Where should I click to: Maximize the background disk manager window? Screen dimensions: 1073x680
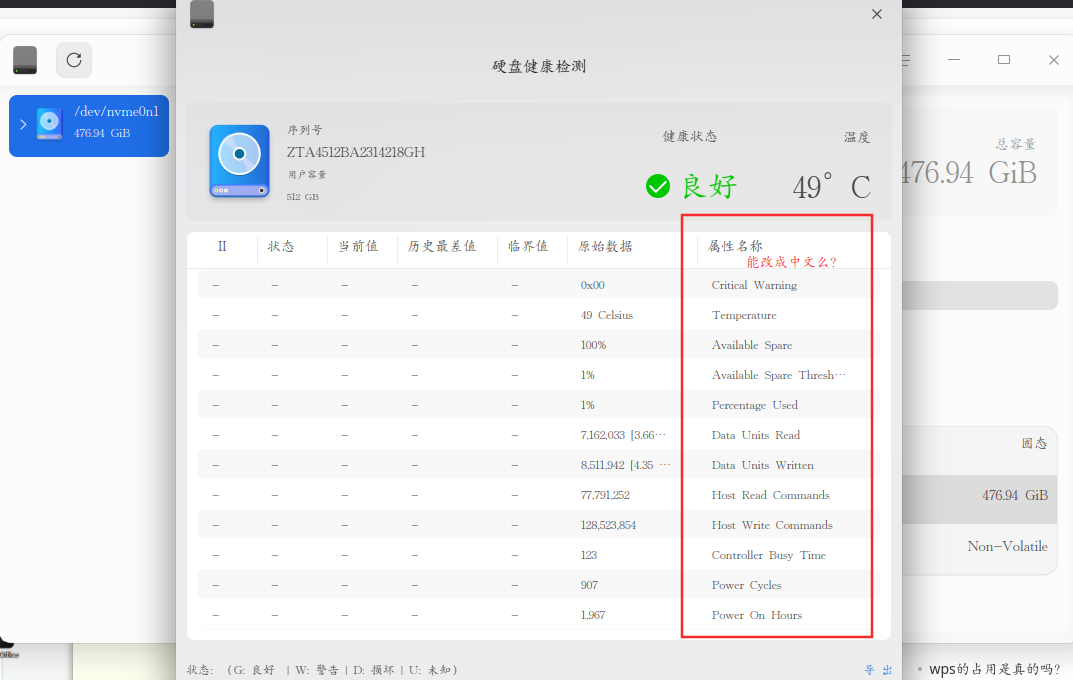tap(1004, 60)
